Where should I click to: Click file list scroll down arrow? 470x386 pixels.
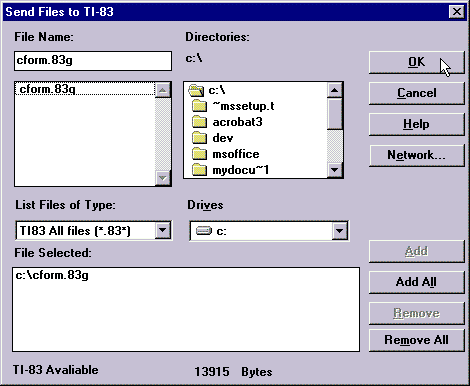click(x=163, y=178)
